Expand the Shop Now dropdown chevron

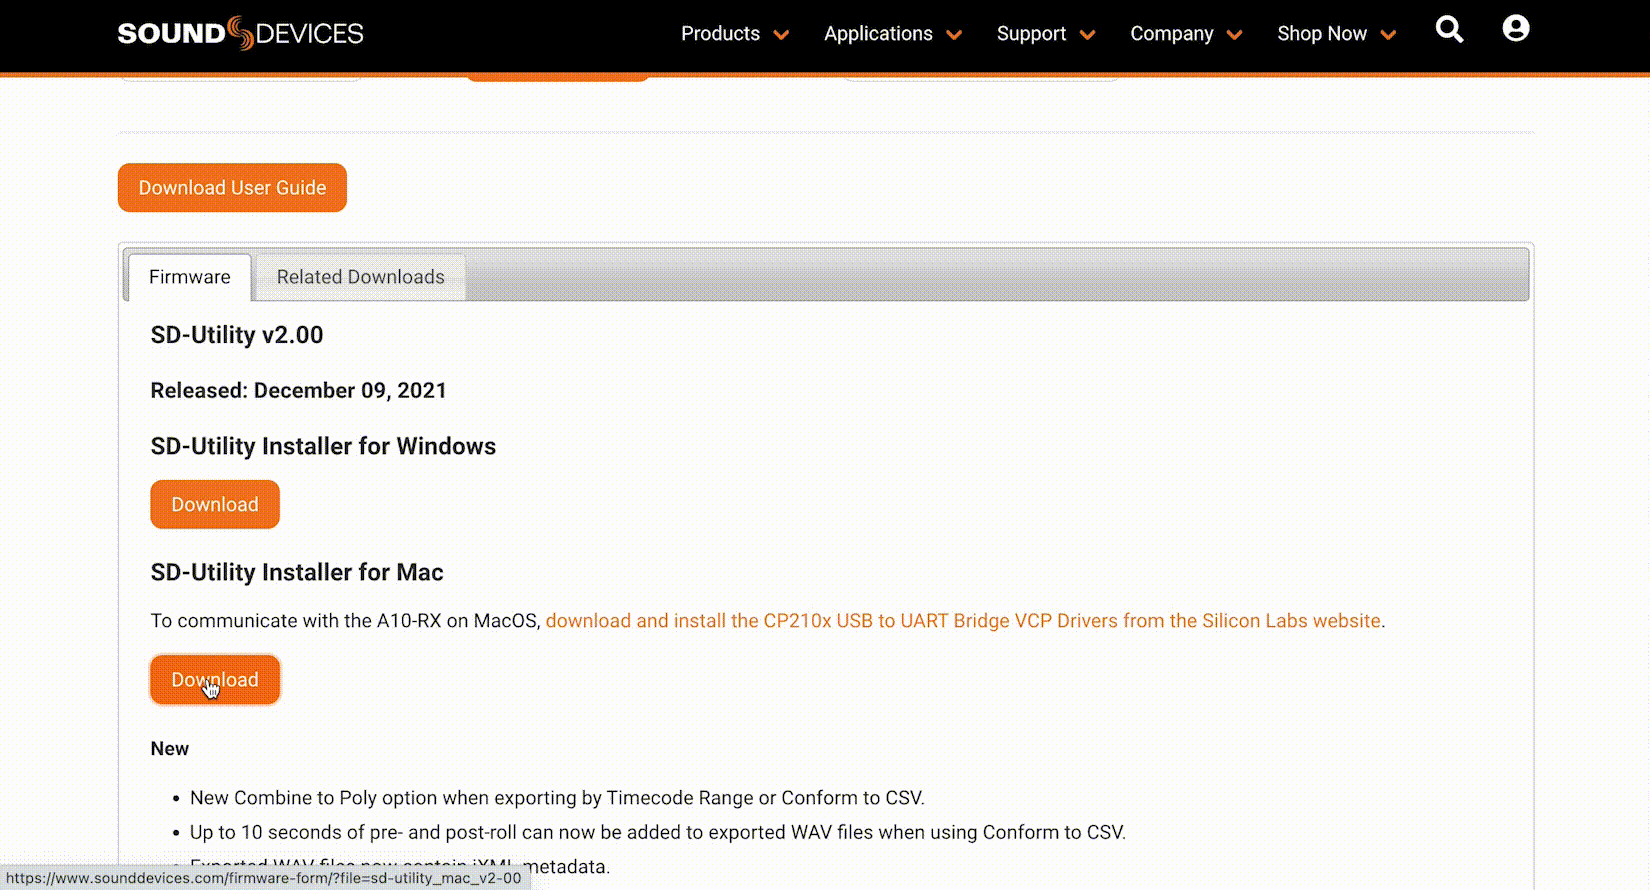(x=1388, y=35)
